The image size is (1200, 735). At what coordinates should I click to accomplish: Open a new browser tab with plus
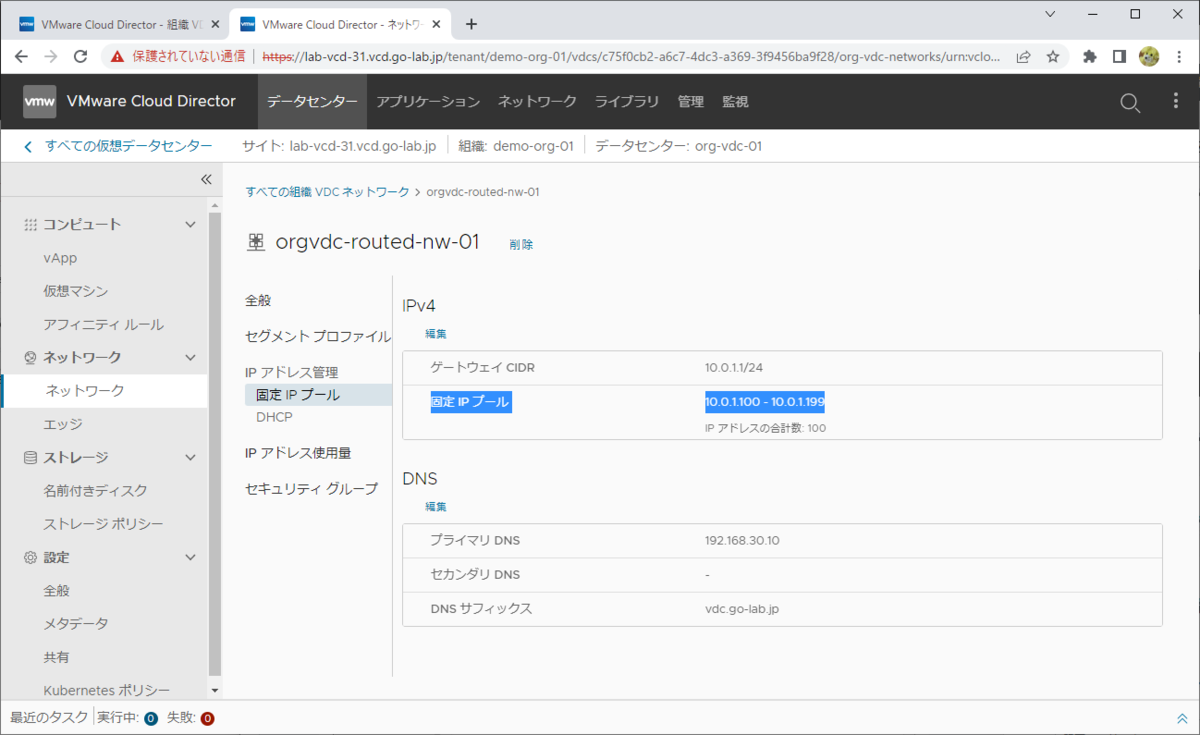(x=471, y=24)
